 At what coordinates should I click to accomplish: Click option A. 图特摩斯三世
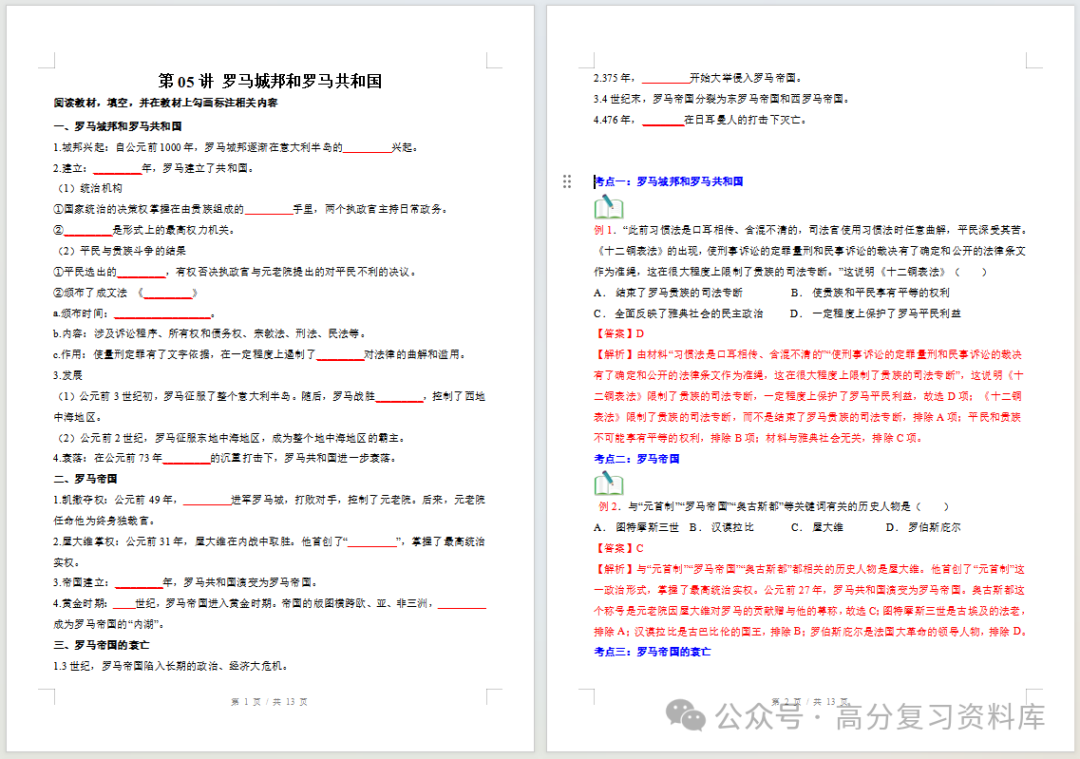coord(636,528)
